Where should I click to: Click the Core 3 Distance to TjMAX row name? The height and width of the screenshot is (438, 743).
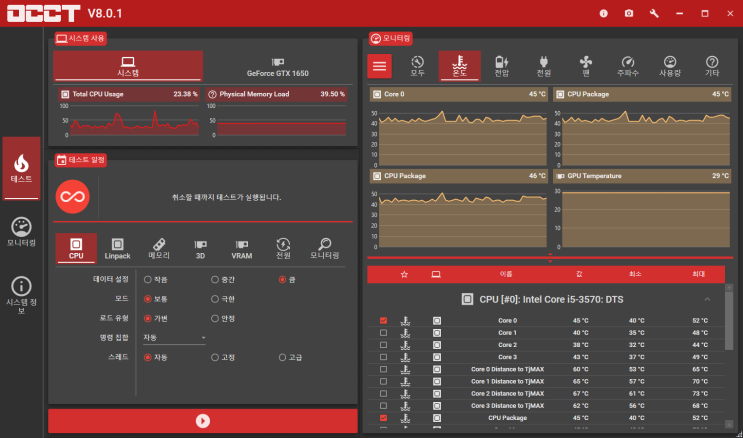(x=507, y=406)
